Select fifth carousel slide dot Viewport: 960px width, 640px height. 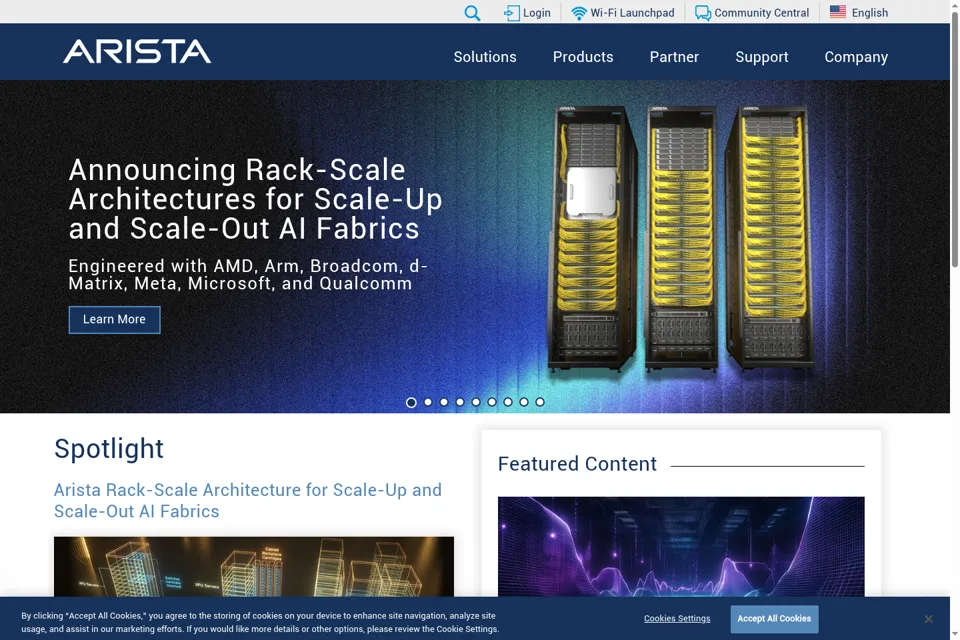pyautogui.click(x=476, y=402)
